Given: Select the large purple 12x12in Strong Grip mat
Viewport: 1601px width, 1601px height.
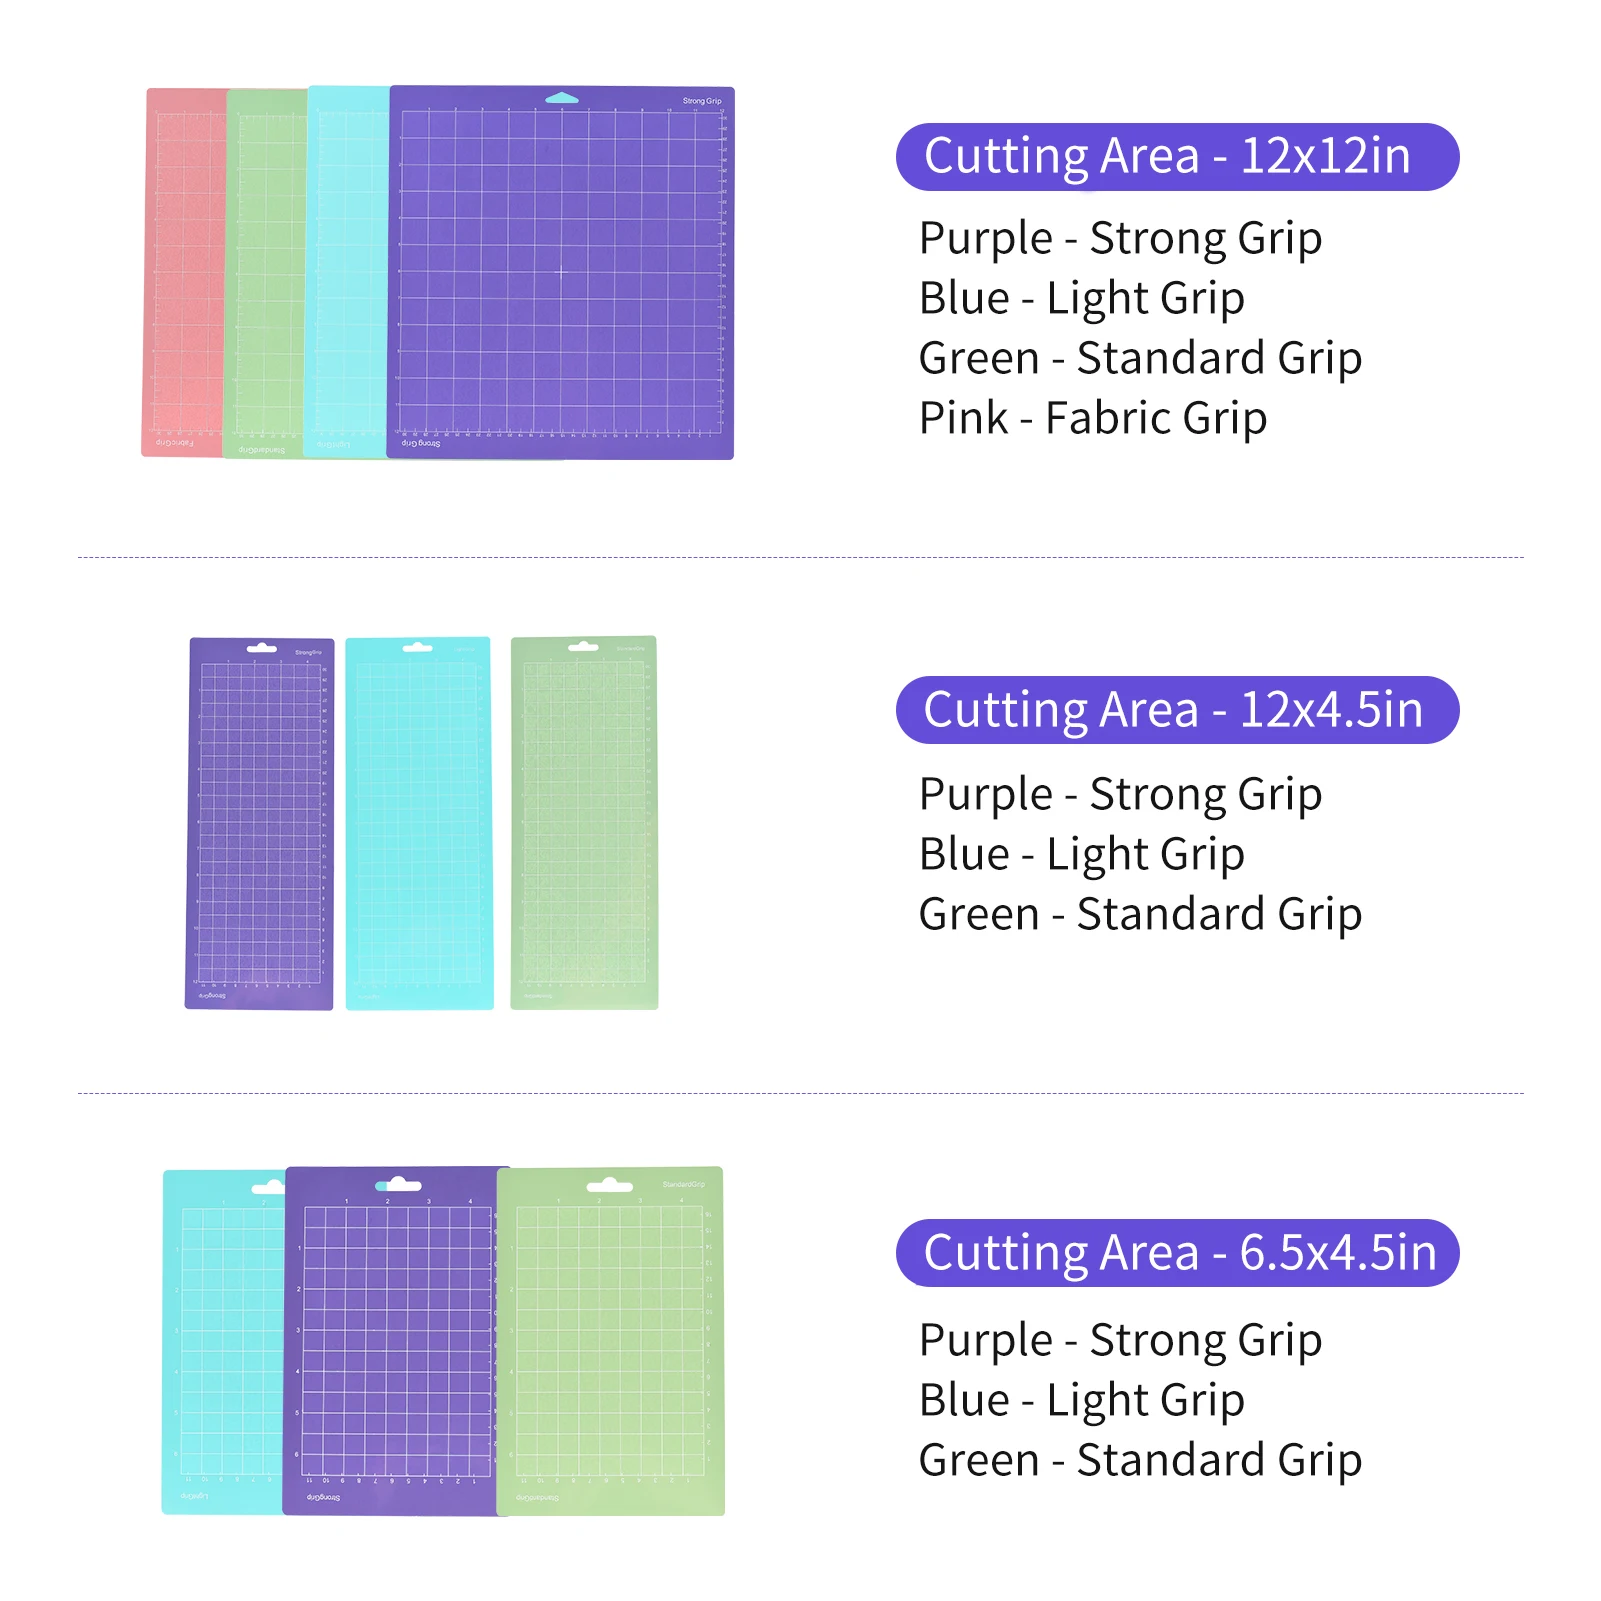Looking at the screenshot, I should [561, 272].
